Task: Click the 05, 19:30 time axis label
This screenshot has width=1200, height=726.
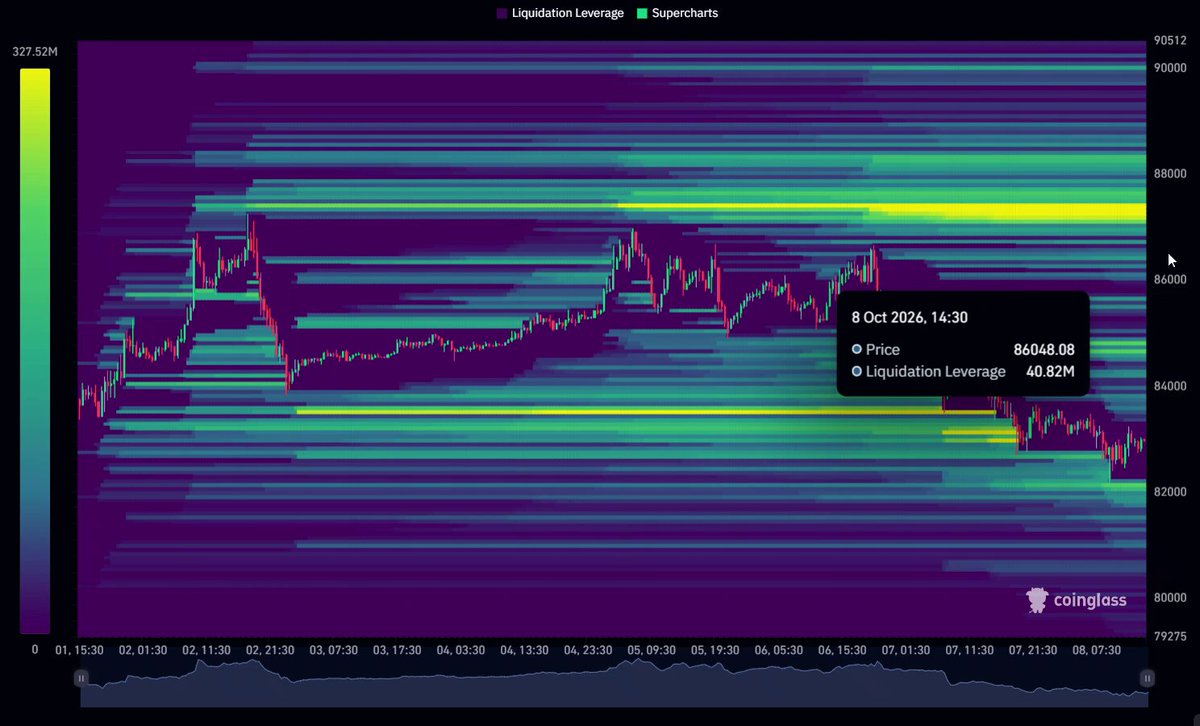Action: [x=715, y=650]
